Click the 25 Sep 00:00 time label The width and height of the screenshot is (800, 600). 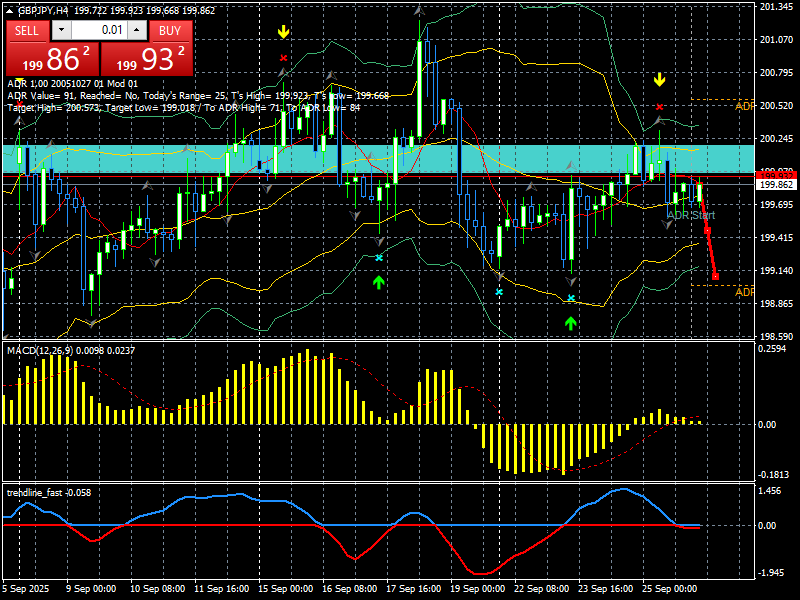669,589
